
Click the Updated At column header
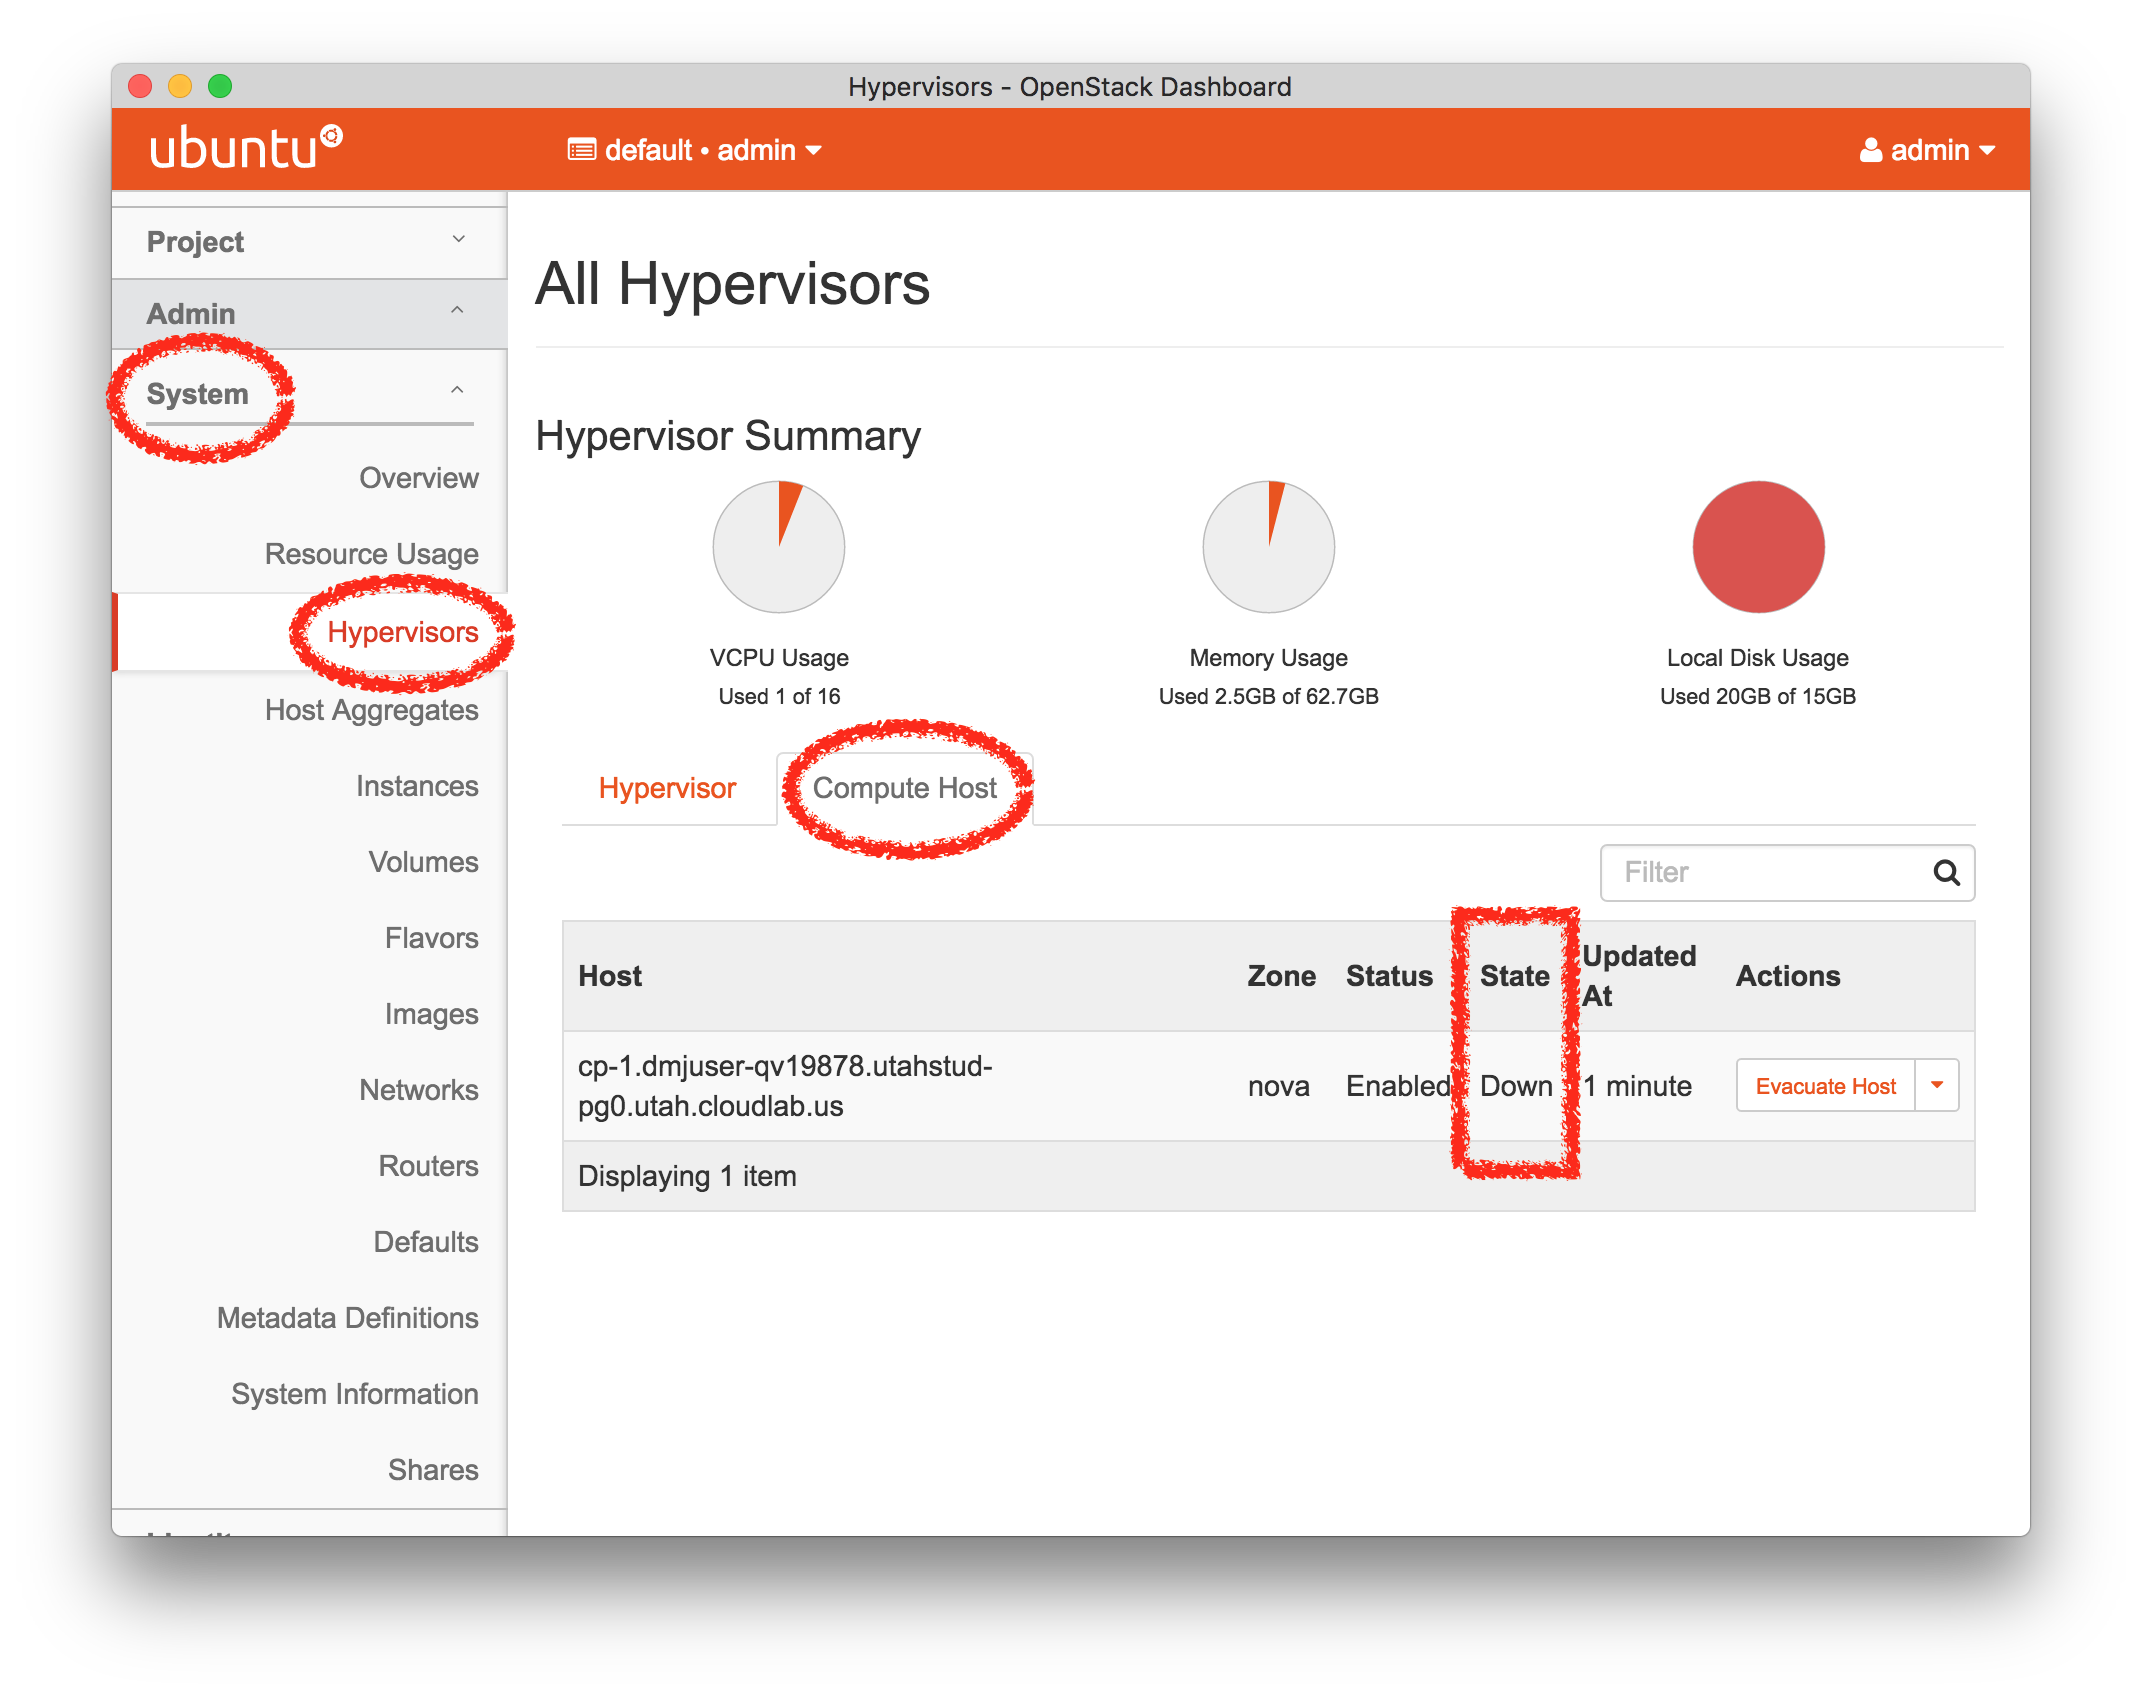click(1639, 976)
